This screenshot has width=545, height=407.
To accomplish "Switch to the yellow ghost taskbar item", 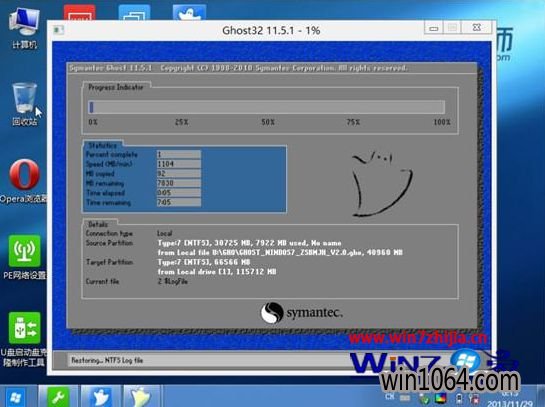I will coord(141,396).
